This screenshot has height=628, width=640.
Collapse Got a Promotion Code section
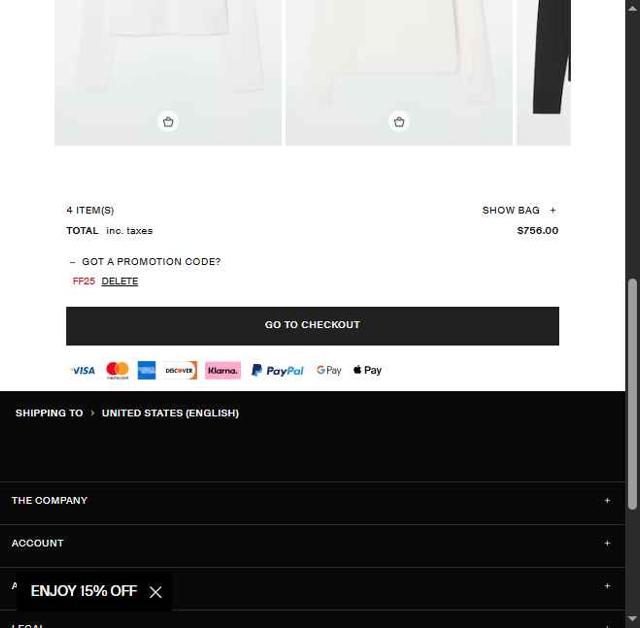145,262
